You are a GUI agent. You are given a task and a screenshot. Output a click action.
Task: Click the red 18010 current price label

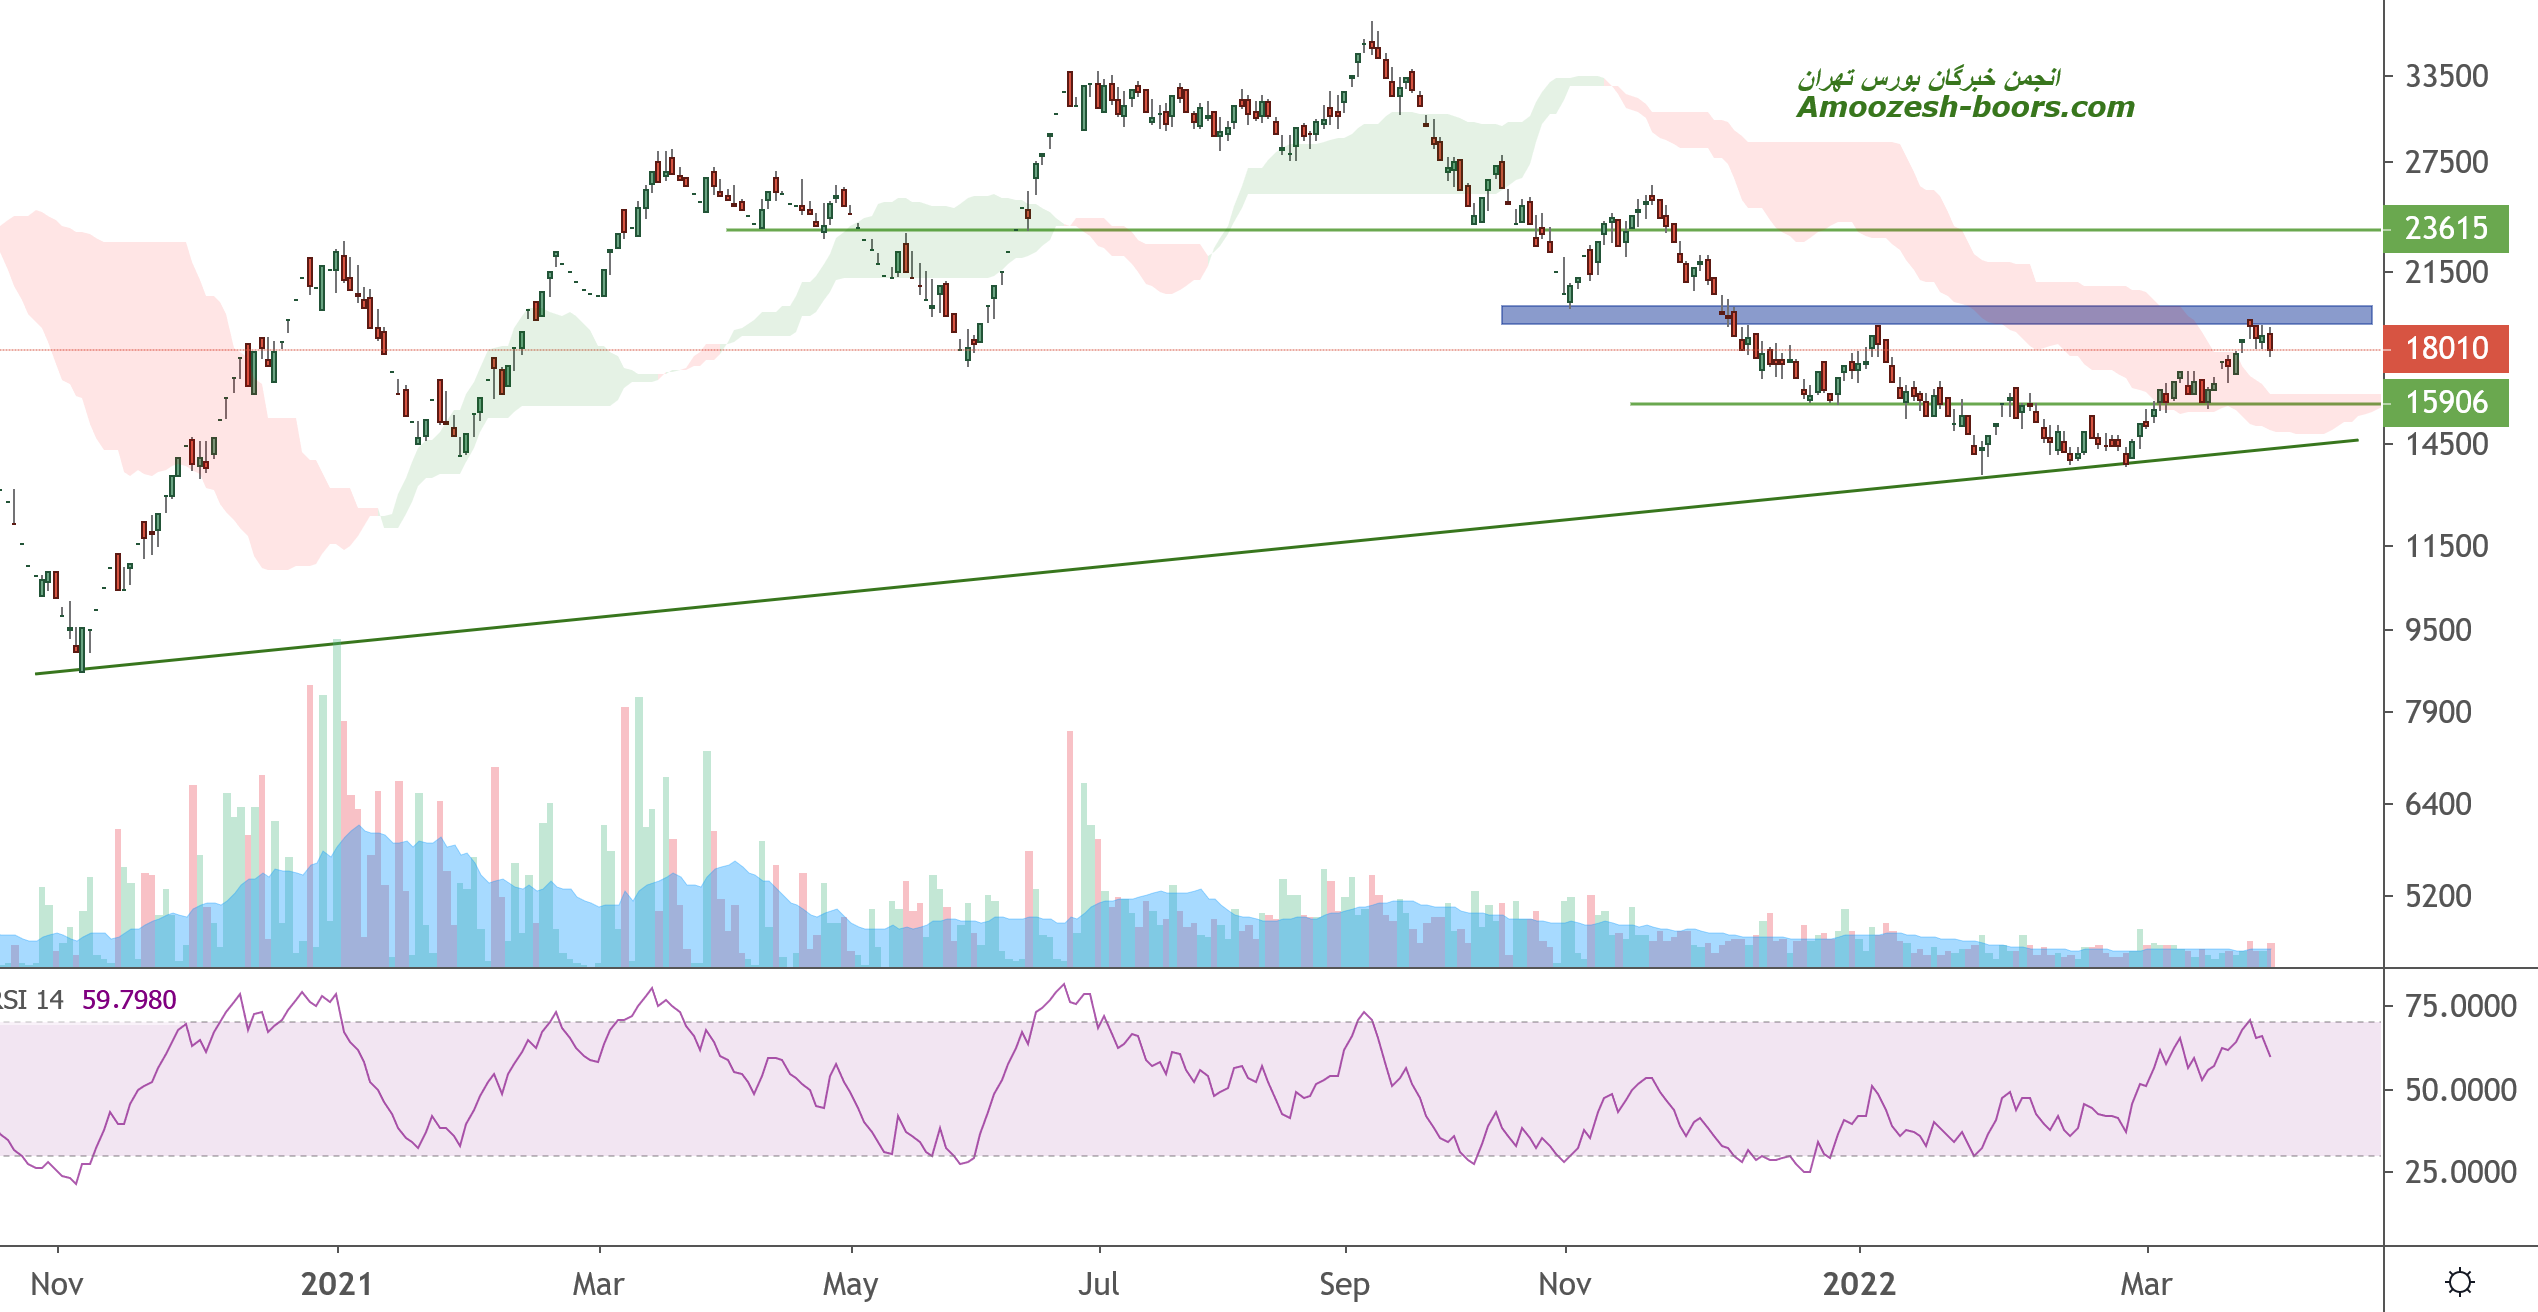(2445, 349)
